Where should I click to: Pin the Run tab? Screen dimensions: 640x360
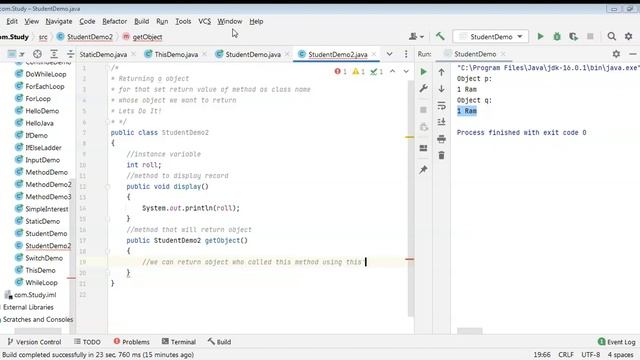pyautogui.click(x=423, y=169)
